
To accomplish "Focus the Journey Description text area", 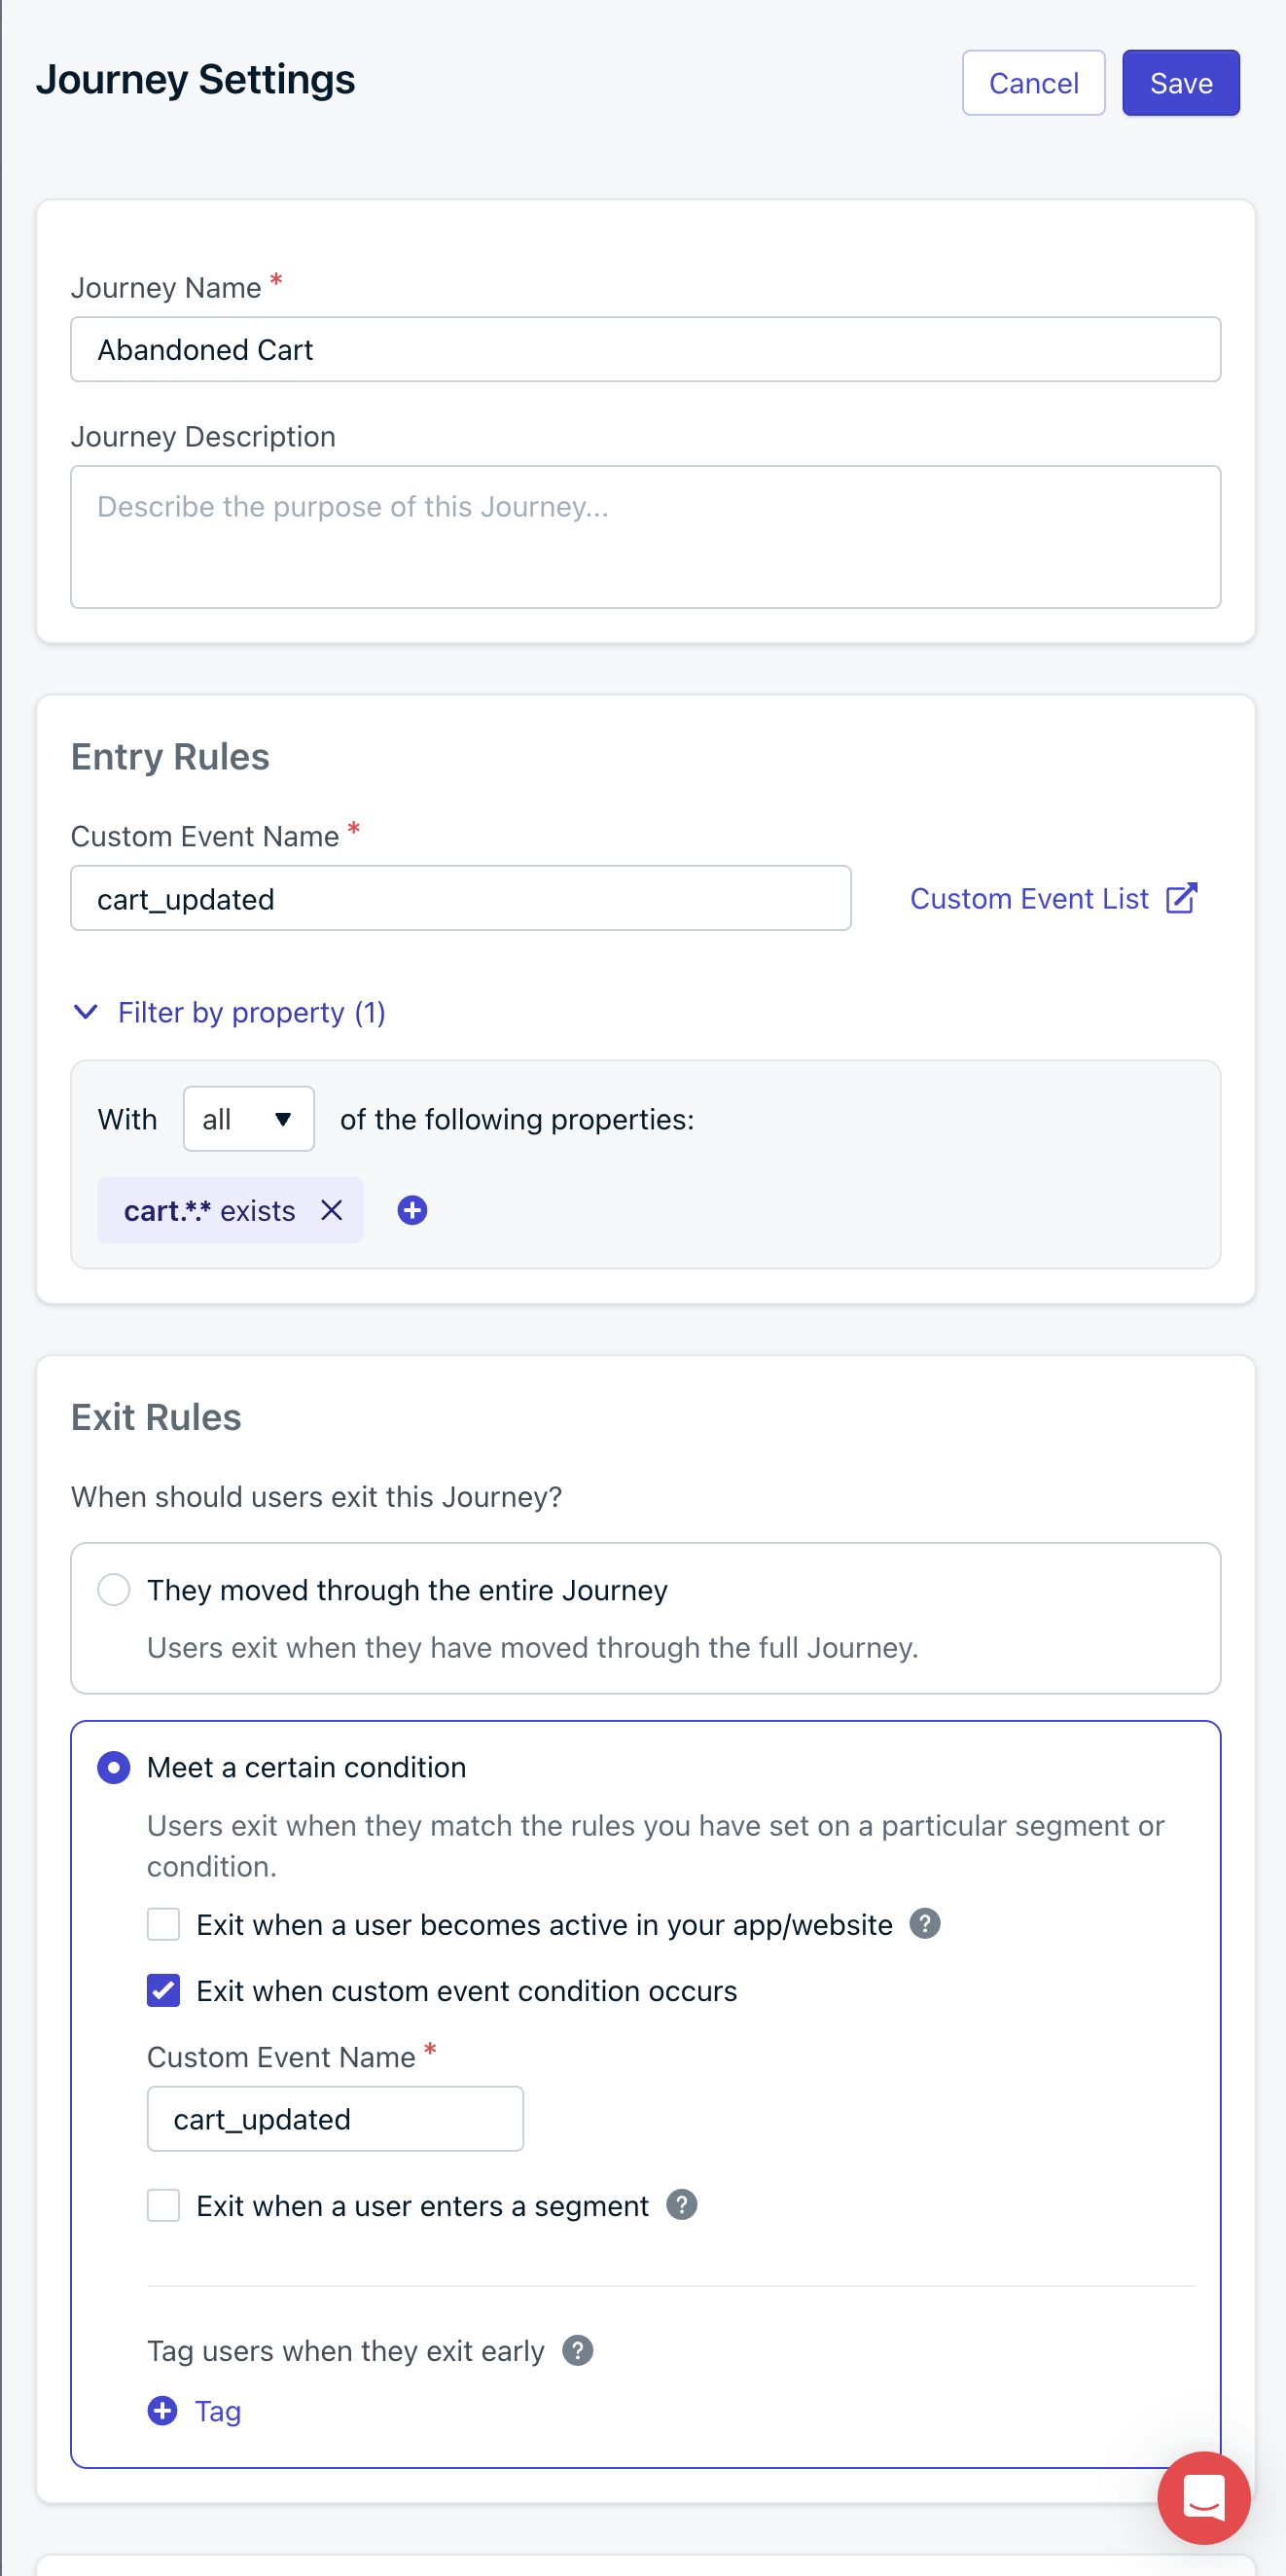I will pos(645,536).
